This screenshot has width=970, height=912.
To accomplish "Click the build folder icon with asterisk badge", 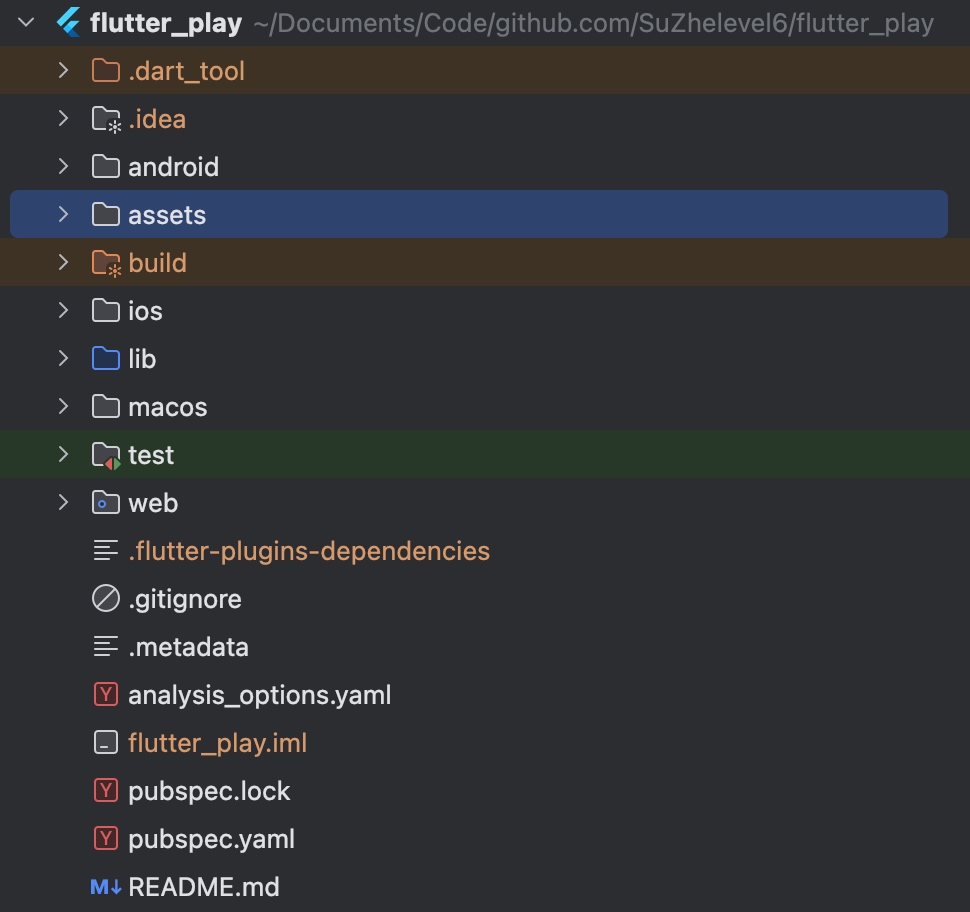I will (105, 263).
